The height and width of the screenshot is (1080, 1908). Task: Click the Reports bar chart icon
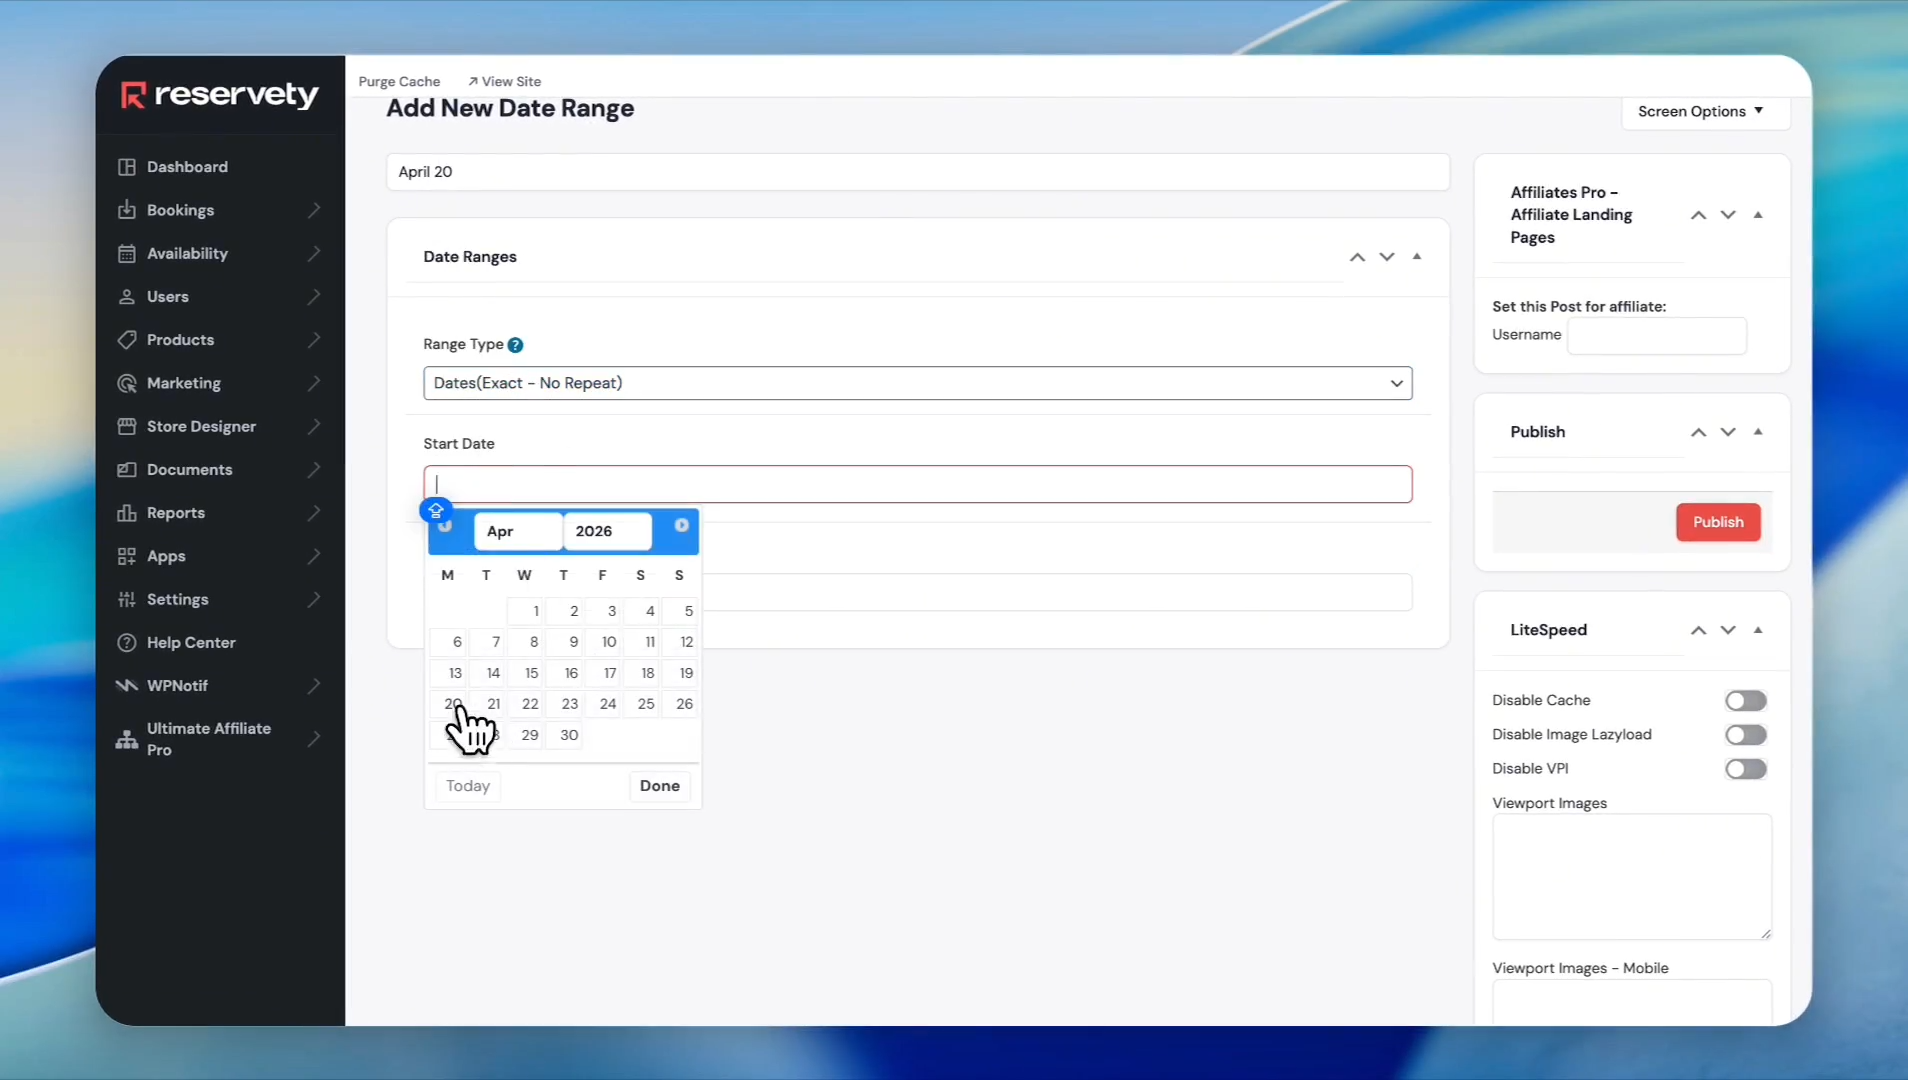tap(127, 513)
